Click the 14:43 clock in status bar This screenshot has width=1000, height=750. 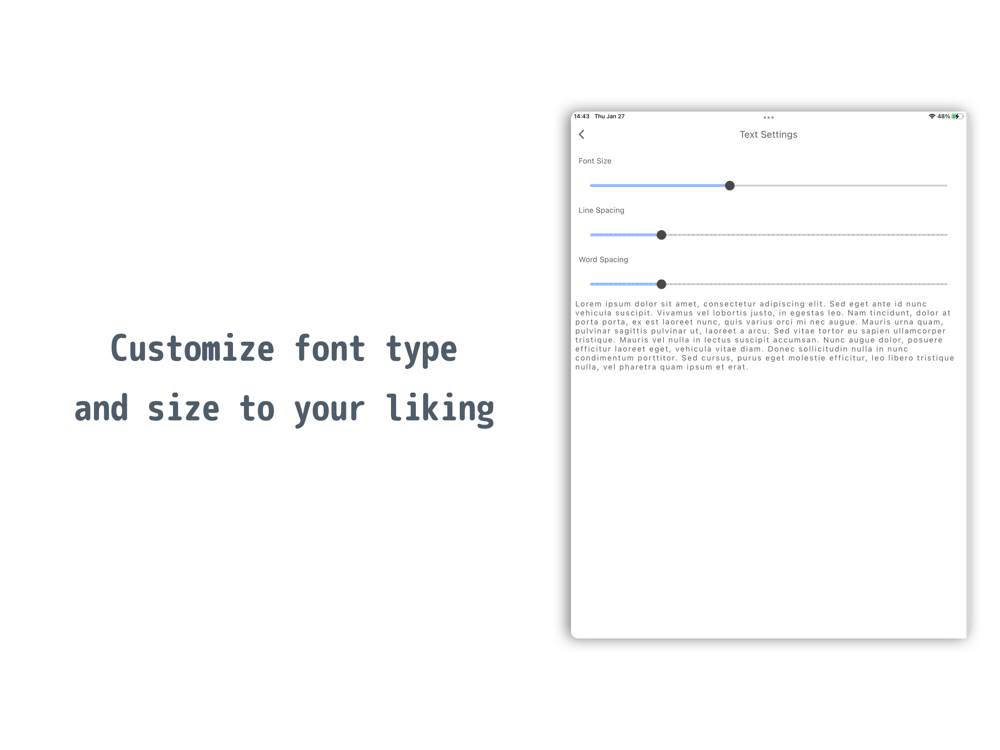(582, 116)
